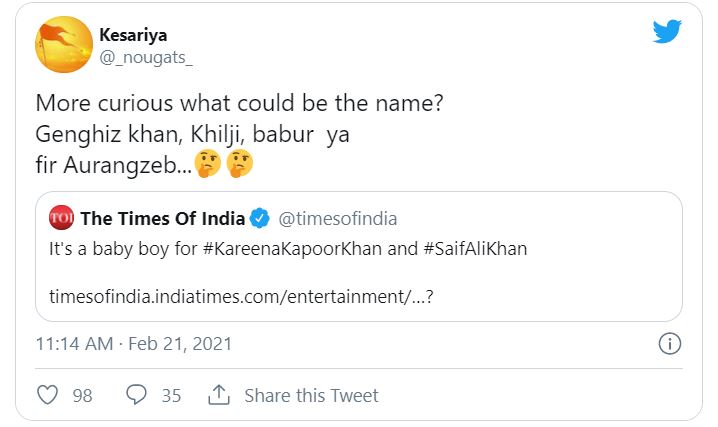Click the share arrow icon

219,395
